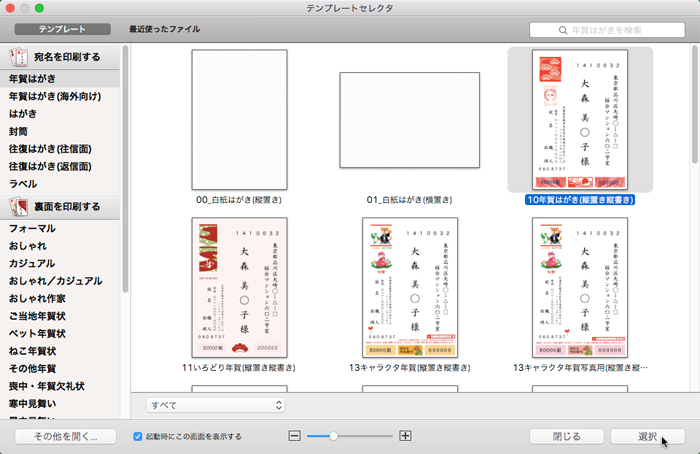
Task: Open the すべて filter dropdown
Action: (x=215, y=405)
